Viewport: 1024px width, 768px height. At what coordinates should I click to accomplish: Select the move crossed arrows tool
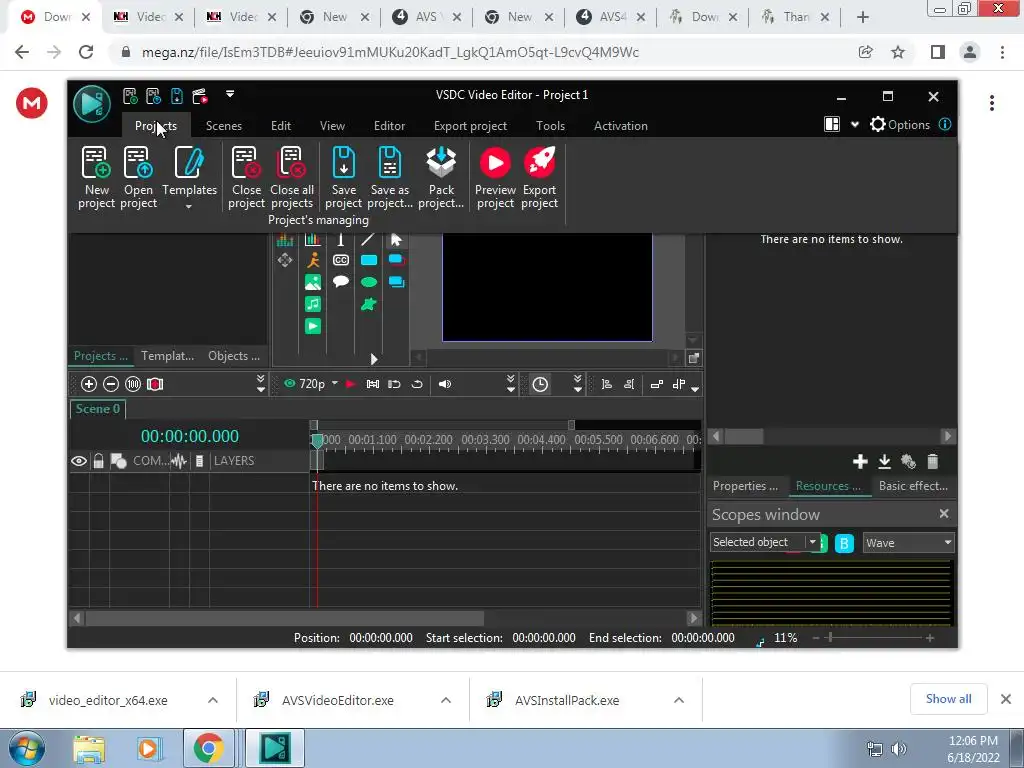pos(285,260)
